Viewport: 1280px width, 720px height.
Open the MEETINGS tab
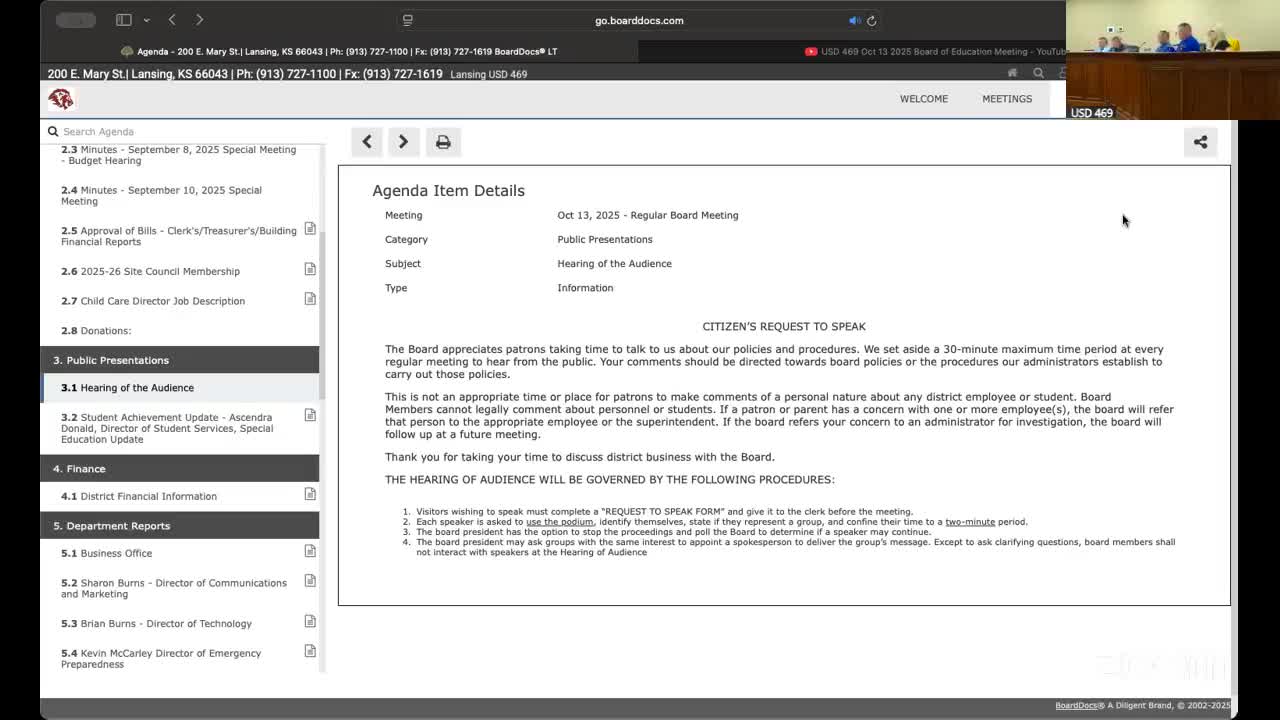1006,99
